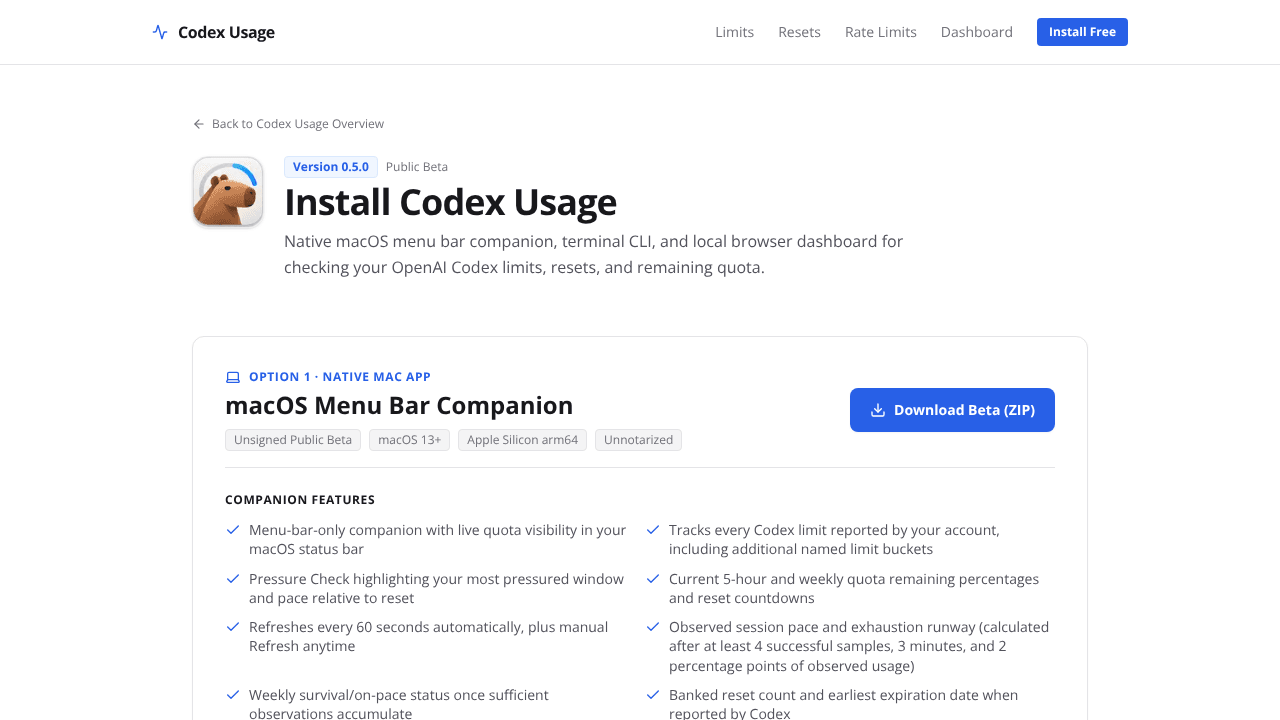Click the checkmark beside Observed session pace
Image resolution: width=1280 pixels, height=720 pixels.
(653, 627)
